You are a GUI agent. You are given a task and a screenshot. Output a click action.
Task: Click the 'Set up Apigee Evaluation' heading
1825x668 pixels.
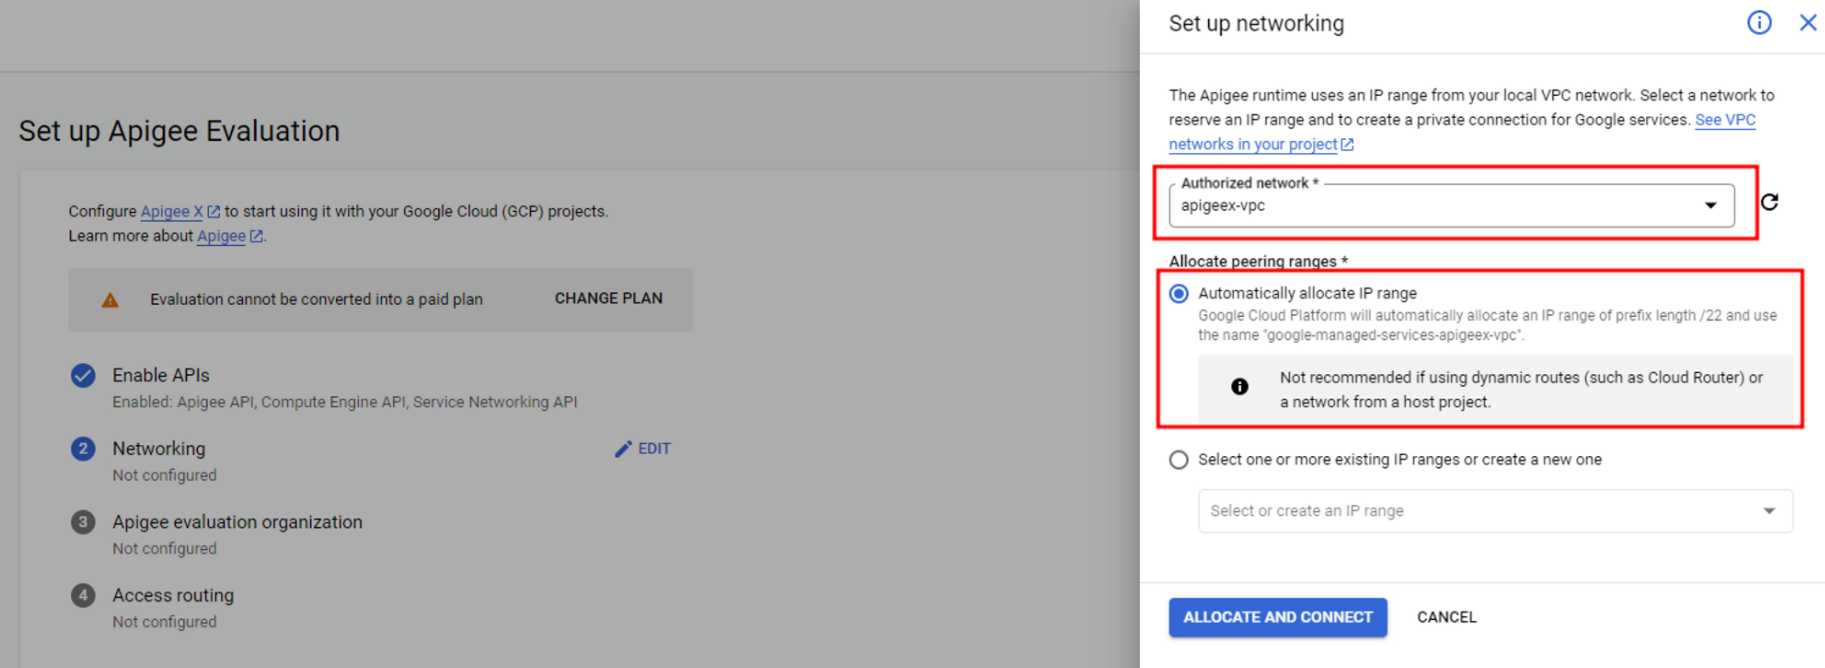pyautogui.click(x=179, y=131)
